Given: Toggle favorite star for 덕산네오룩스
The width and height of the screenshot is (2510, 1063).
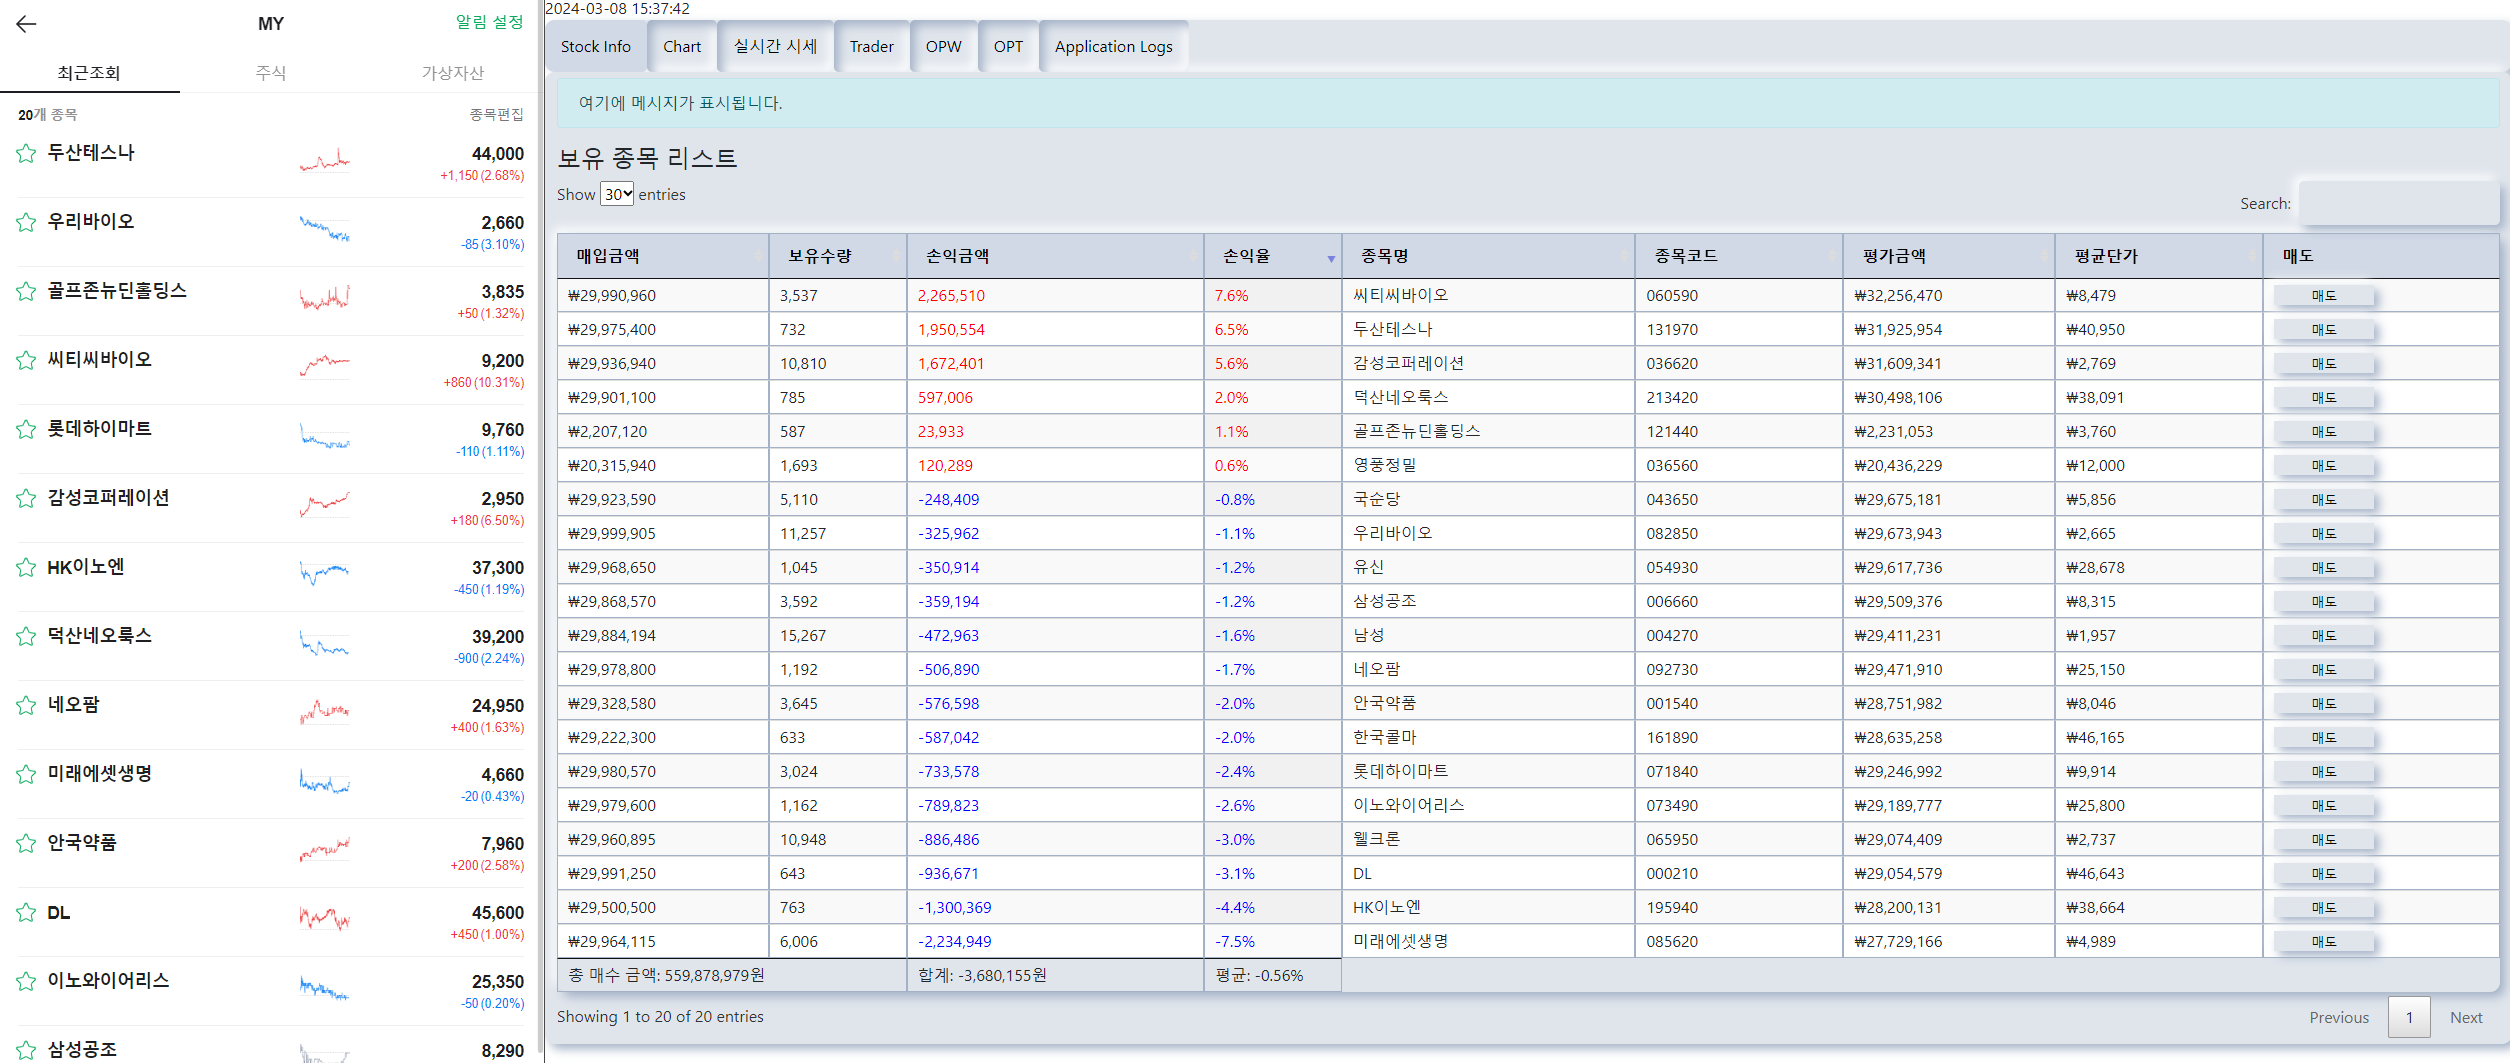Looking at the screenshot, I should coord(26,636).
